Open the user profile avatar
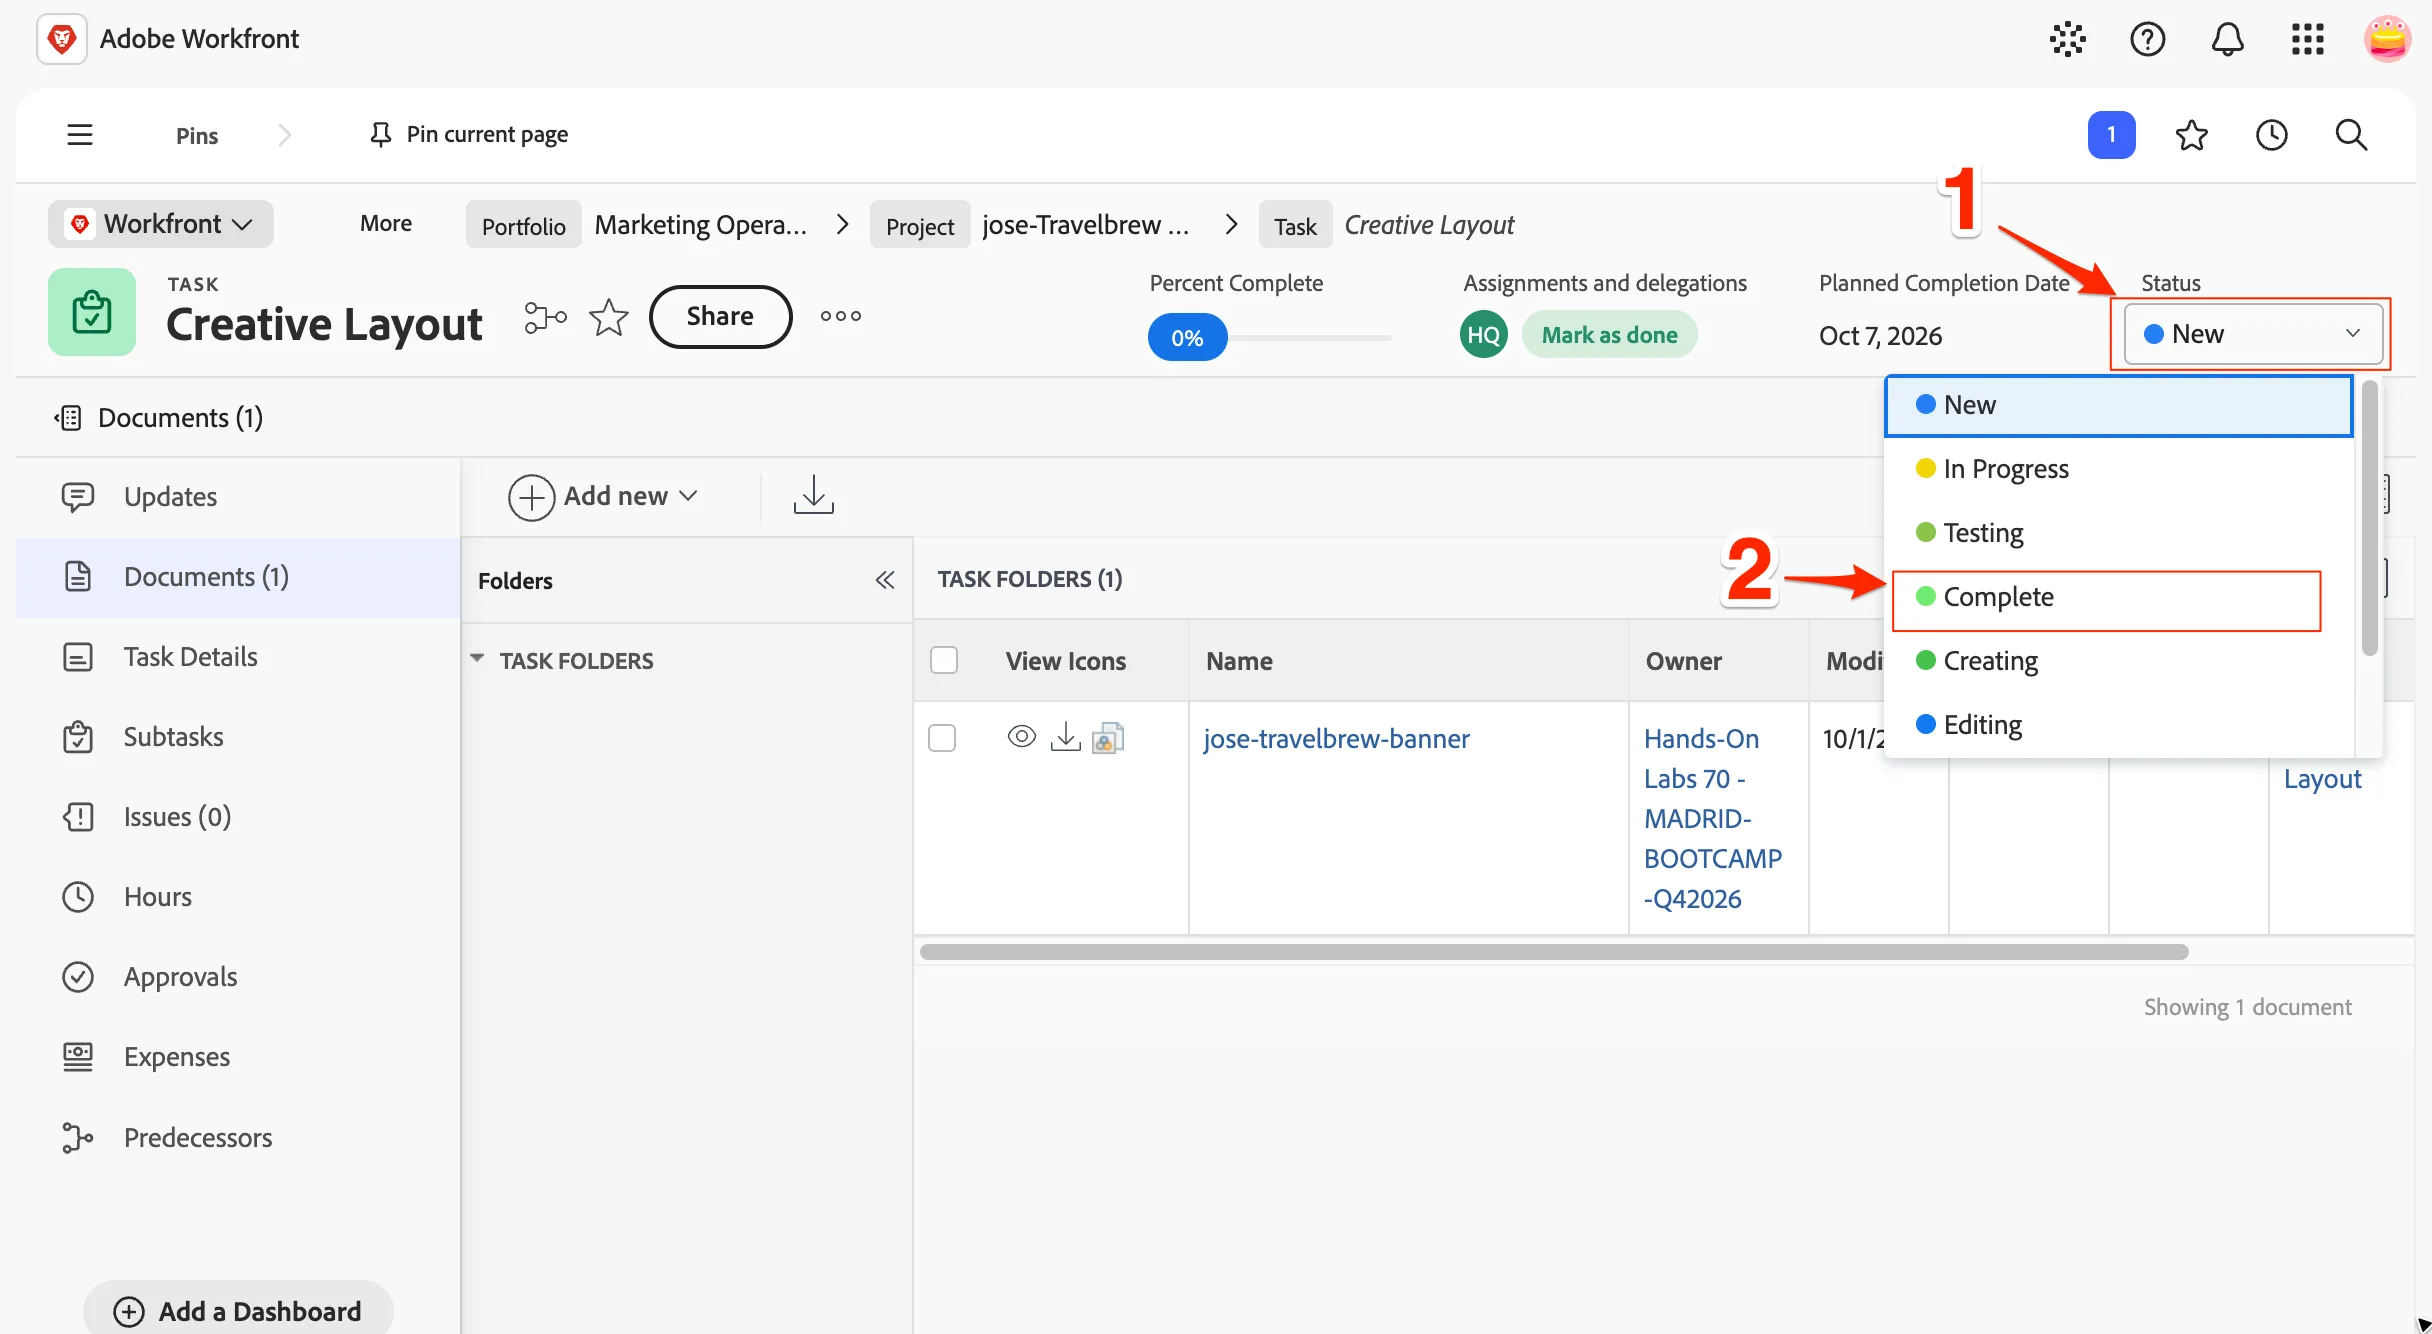This screenshot has width=2432, height=1334. (2387, 39)
